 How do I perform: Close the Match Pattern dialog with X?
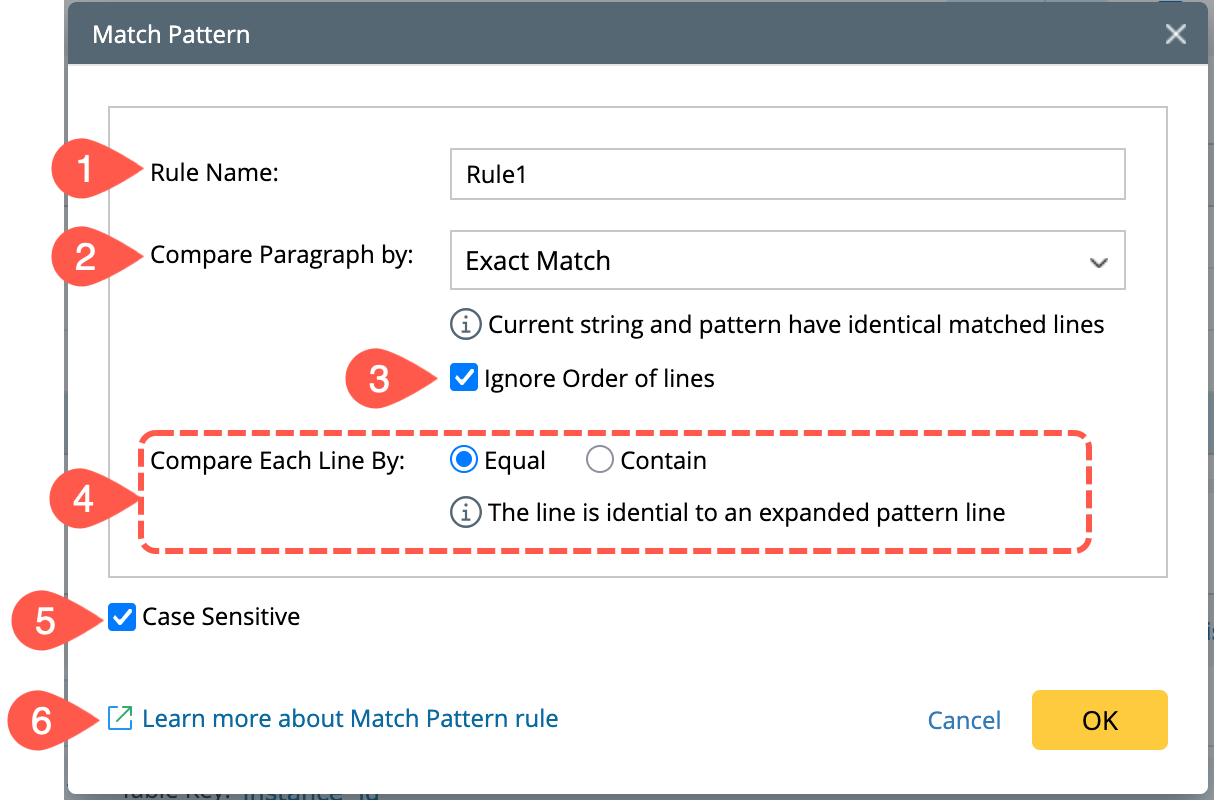[x=1176, y=35]
